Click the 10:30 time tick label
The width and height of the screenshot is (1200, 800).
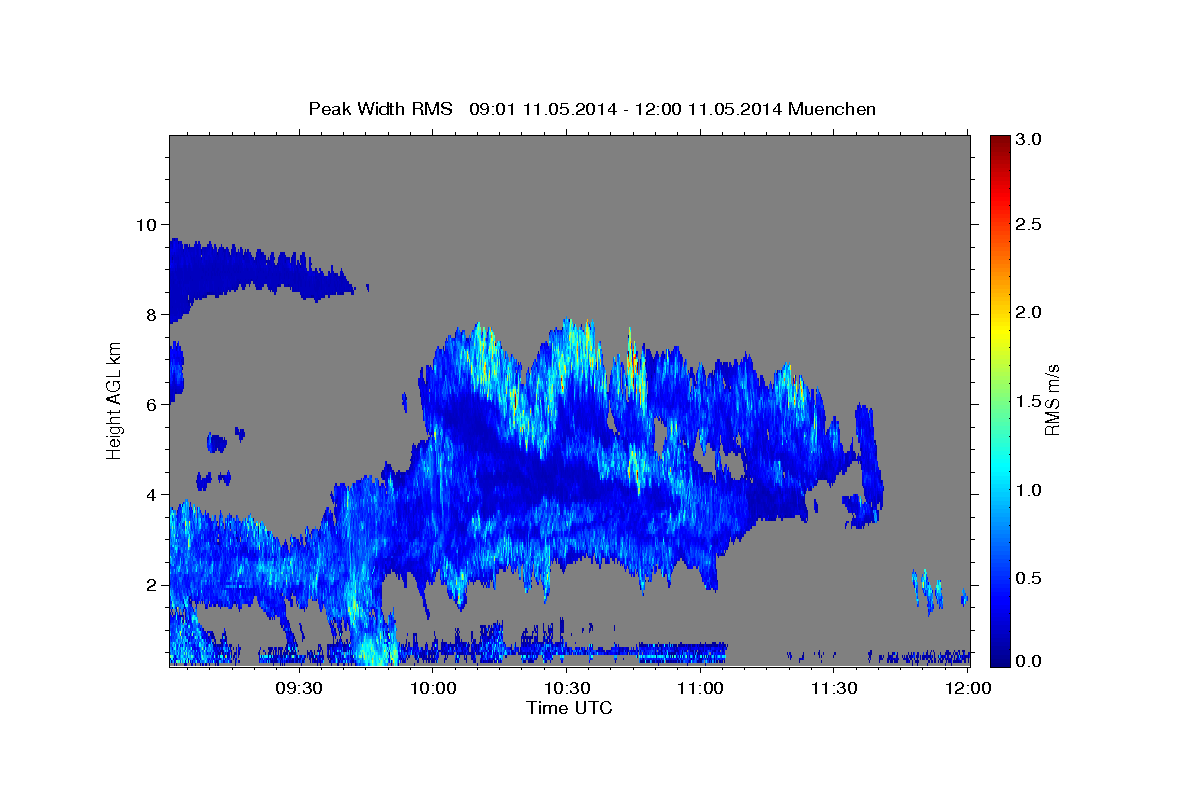click(x=567, y=688)
